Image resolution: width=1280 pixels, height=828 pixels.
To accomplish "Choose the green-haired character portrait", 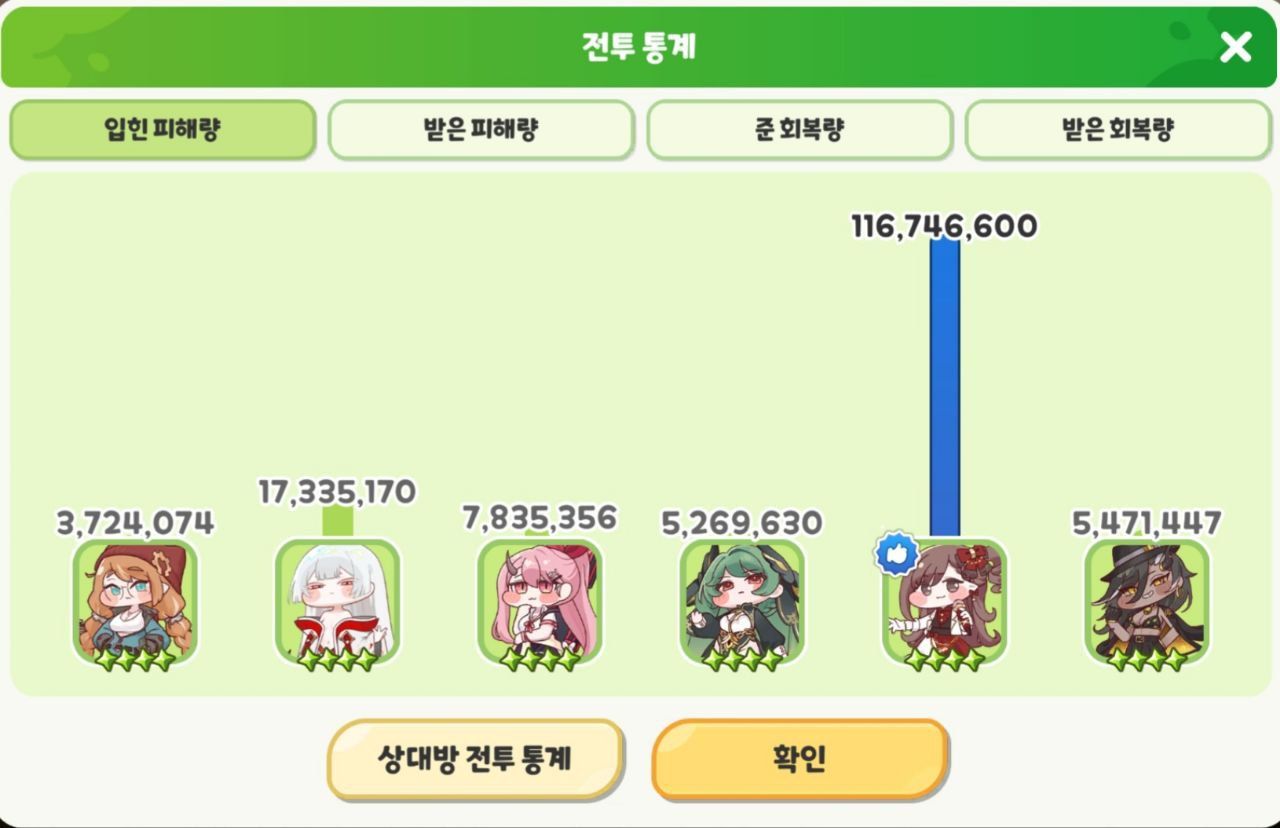I will coord(743,603).
